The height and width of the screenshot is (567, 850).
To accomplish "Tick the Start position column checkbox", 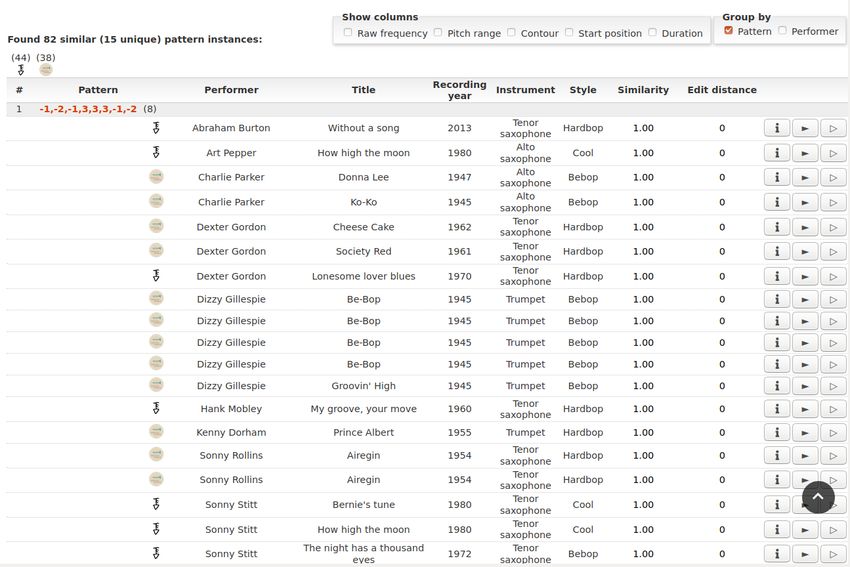I will (569, 33).
